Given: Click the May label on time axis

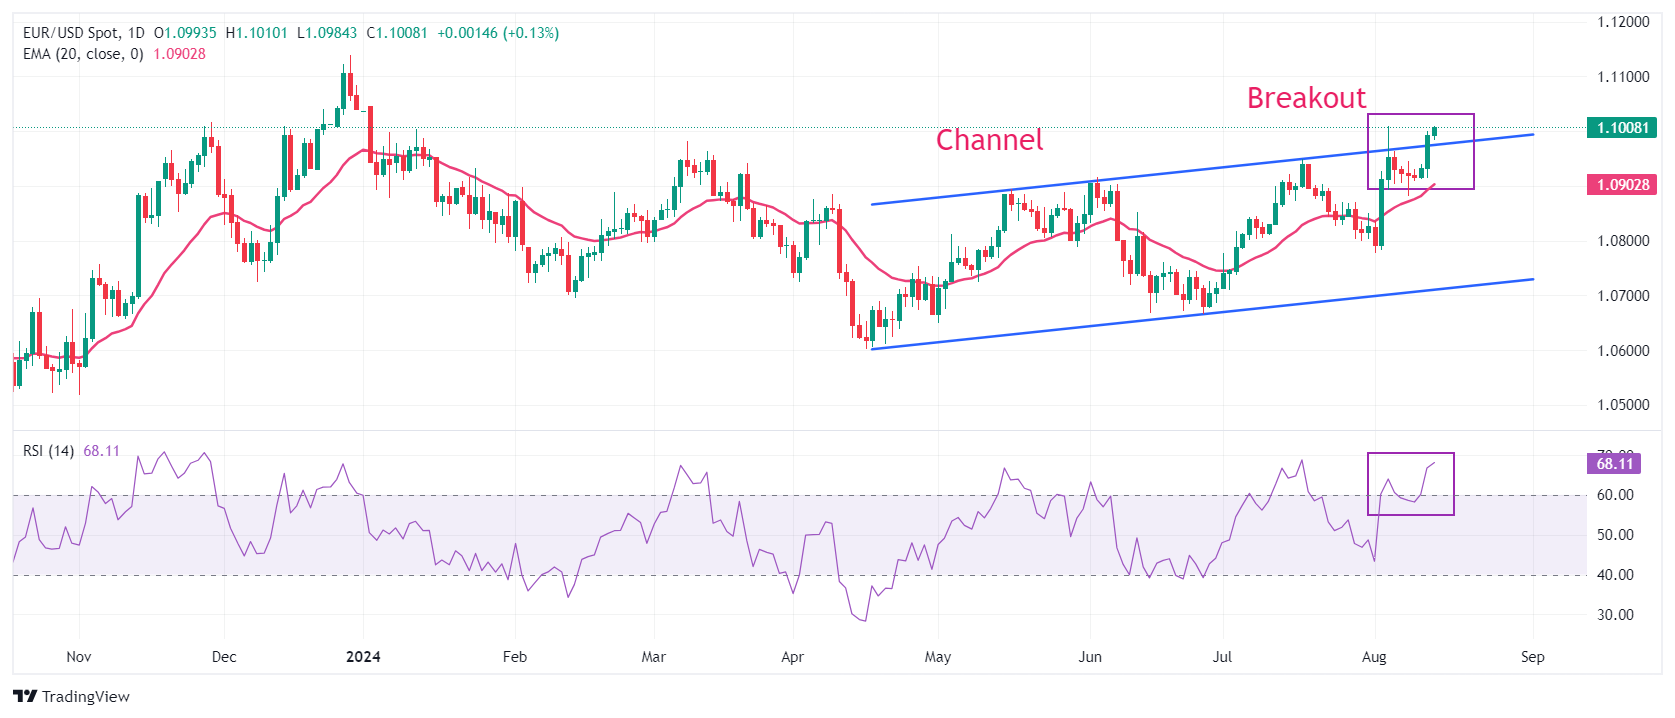Looking at the screenshot, I should pyautogui.click(x=937, y=657).
